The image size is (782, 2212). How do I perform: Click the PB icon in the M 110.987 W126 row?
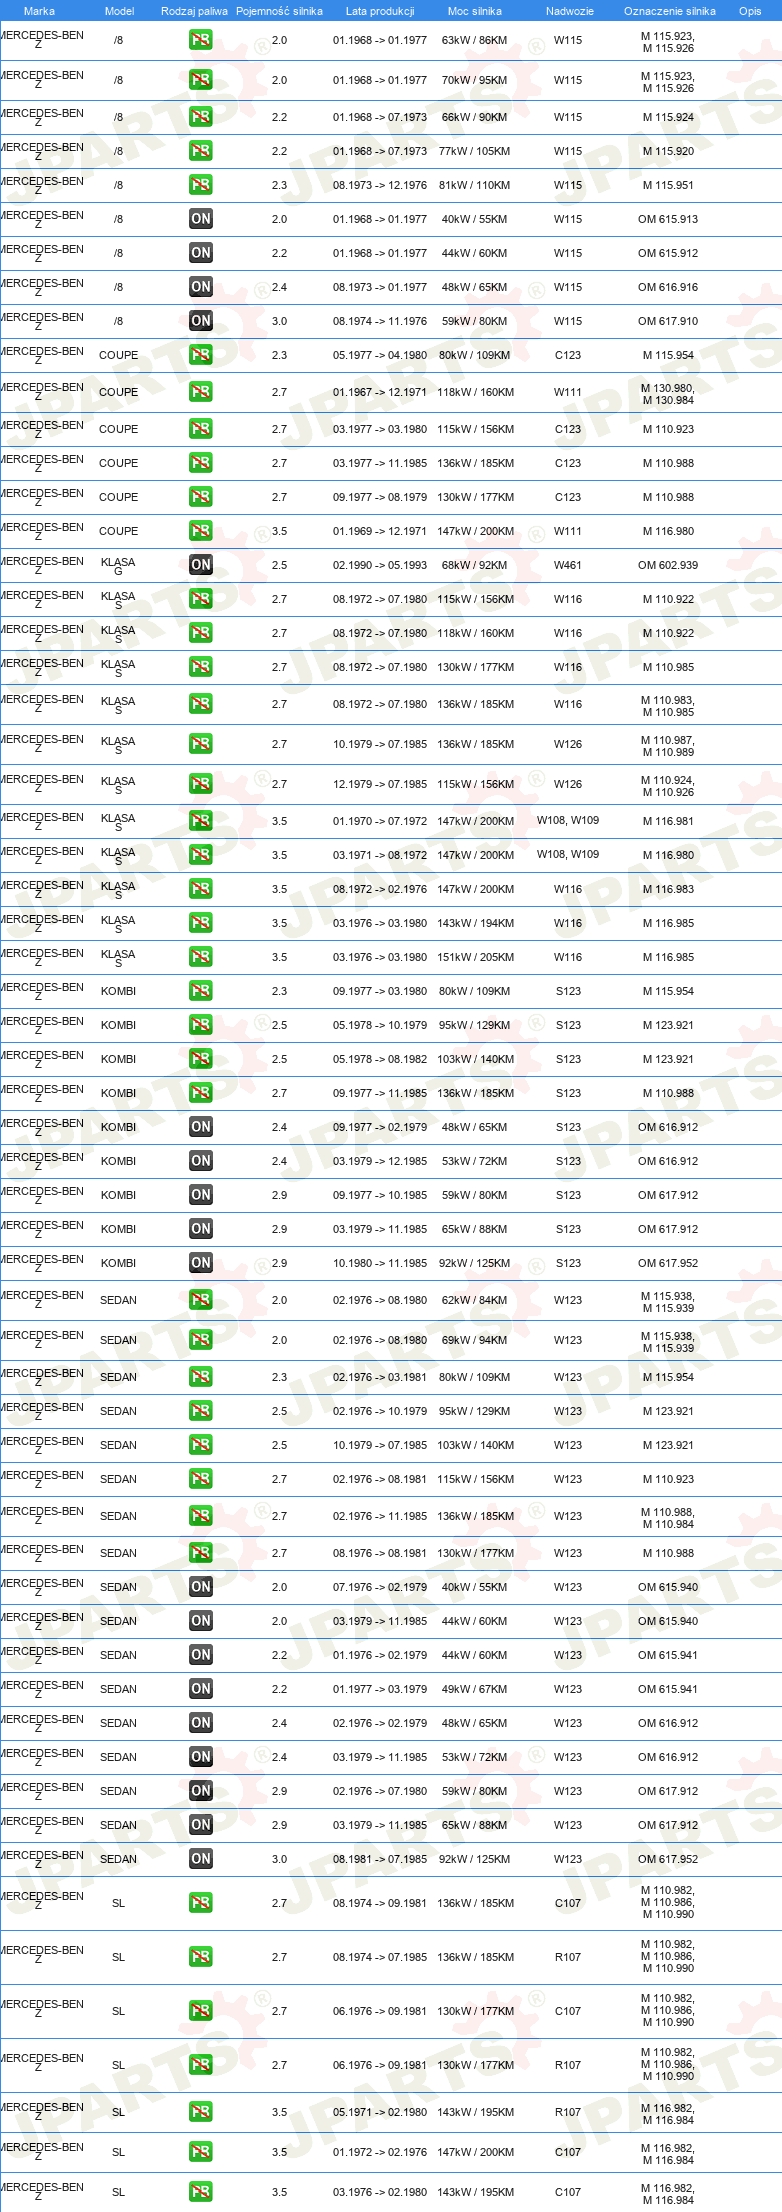(x=201, y=745)
